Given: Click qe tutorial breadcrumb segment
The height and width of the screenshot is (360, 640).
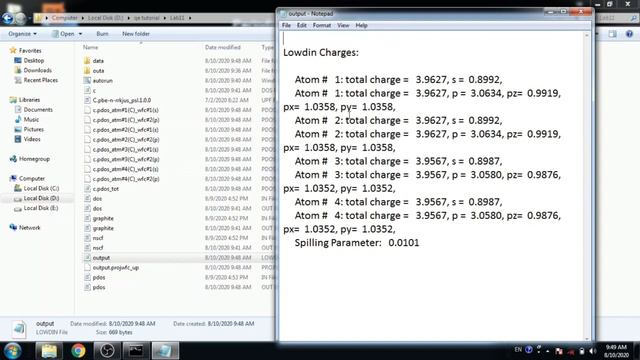Looking at the screenshot, I should pos(147,18).
